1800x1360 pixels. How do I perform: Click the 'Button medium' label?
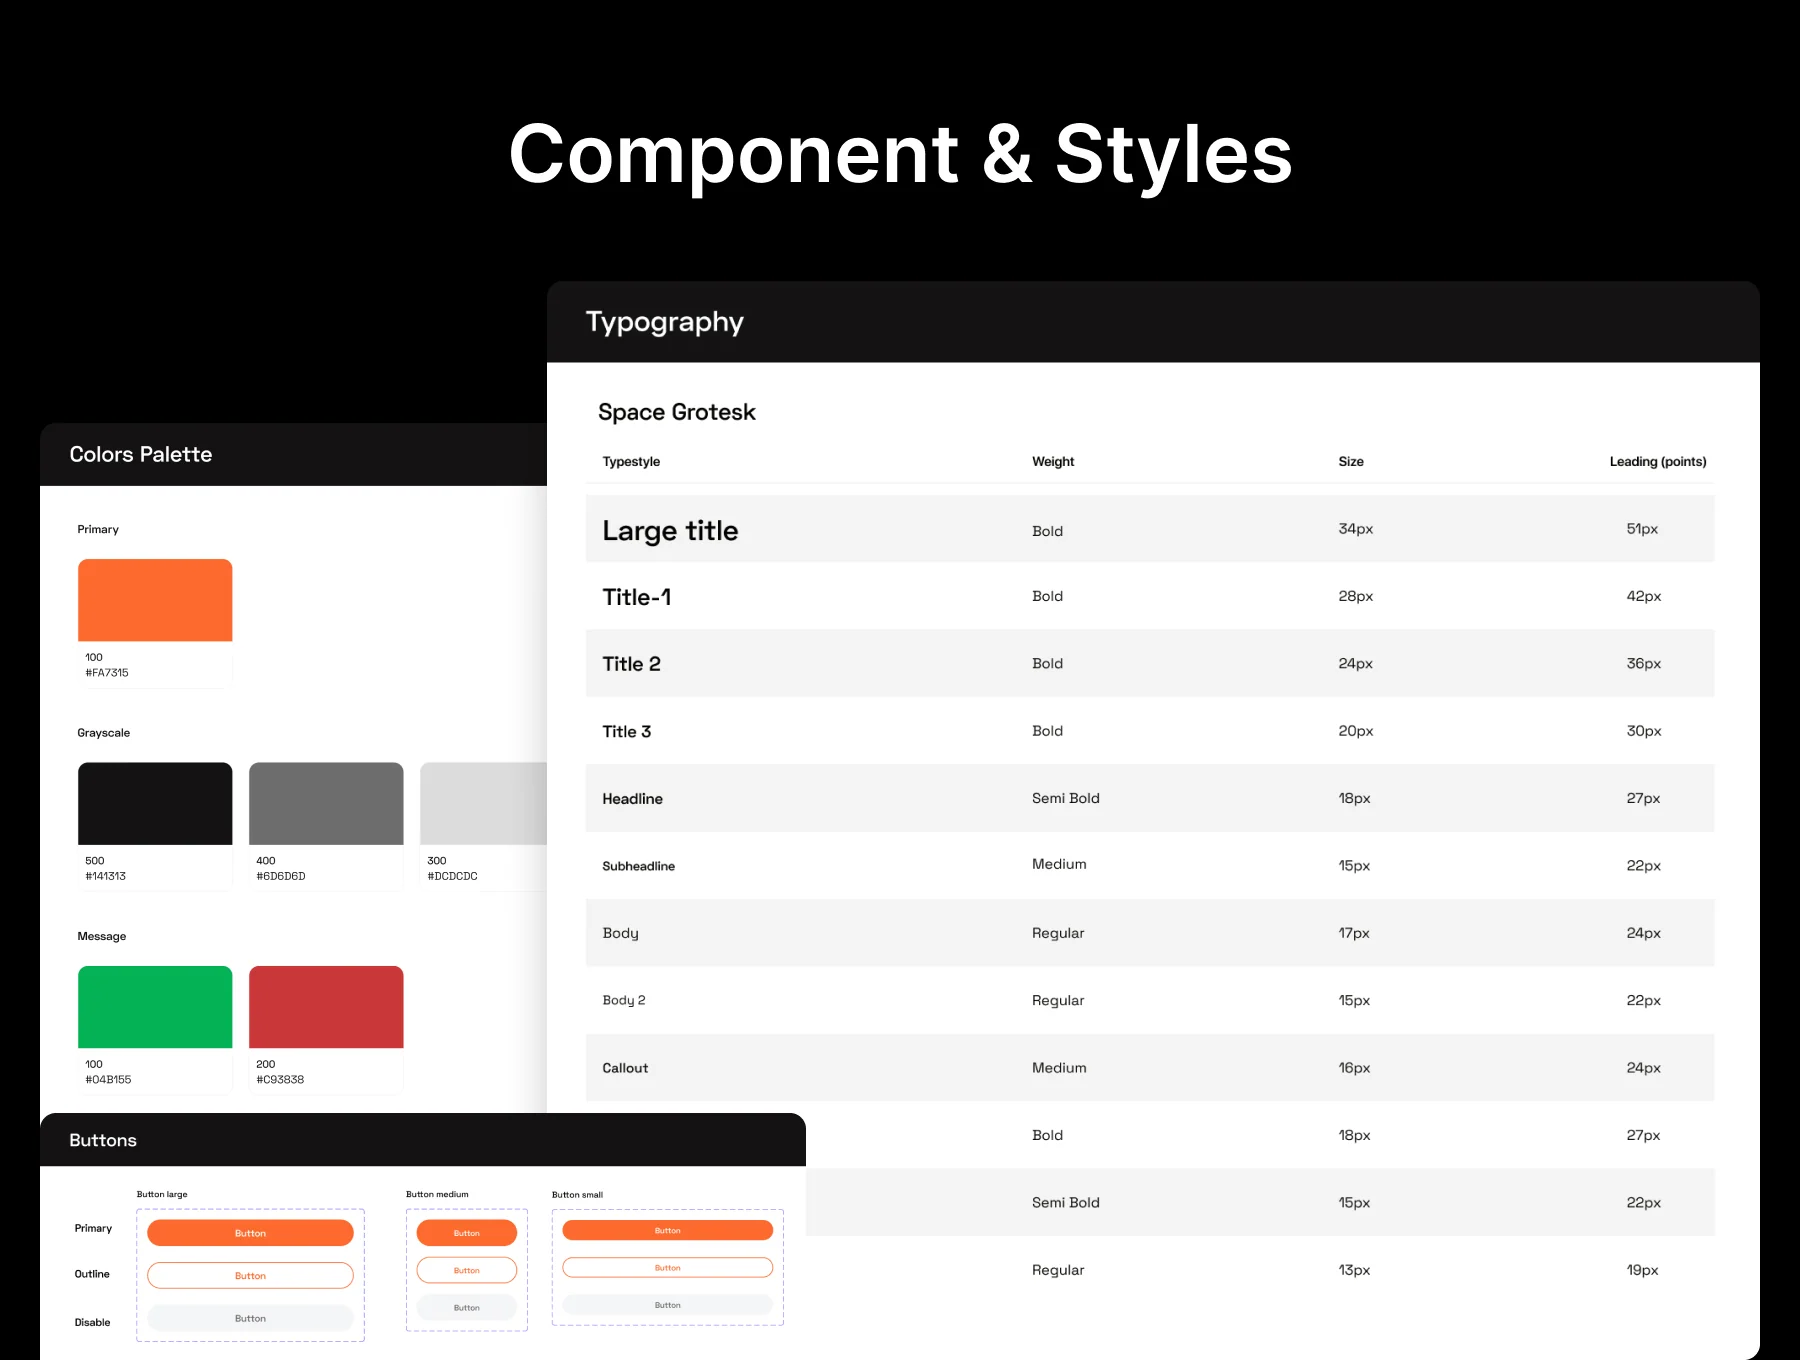click(x=437, y=1194)
